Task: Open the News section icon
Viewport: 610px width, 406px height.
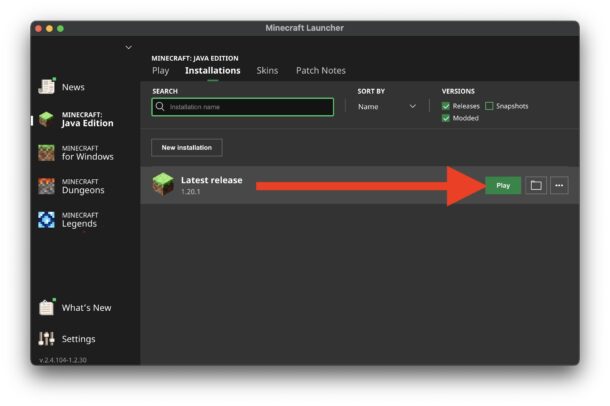Action: (x=46, y=87)
